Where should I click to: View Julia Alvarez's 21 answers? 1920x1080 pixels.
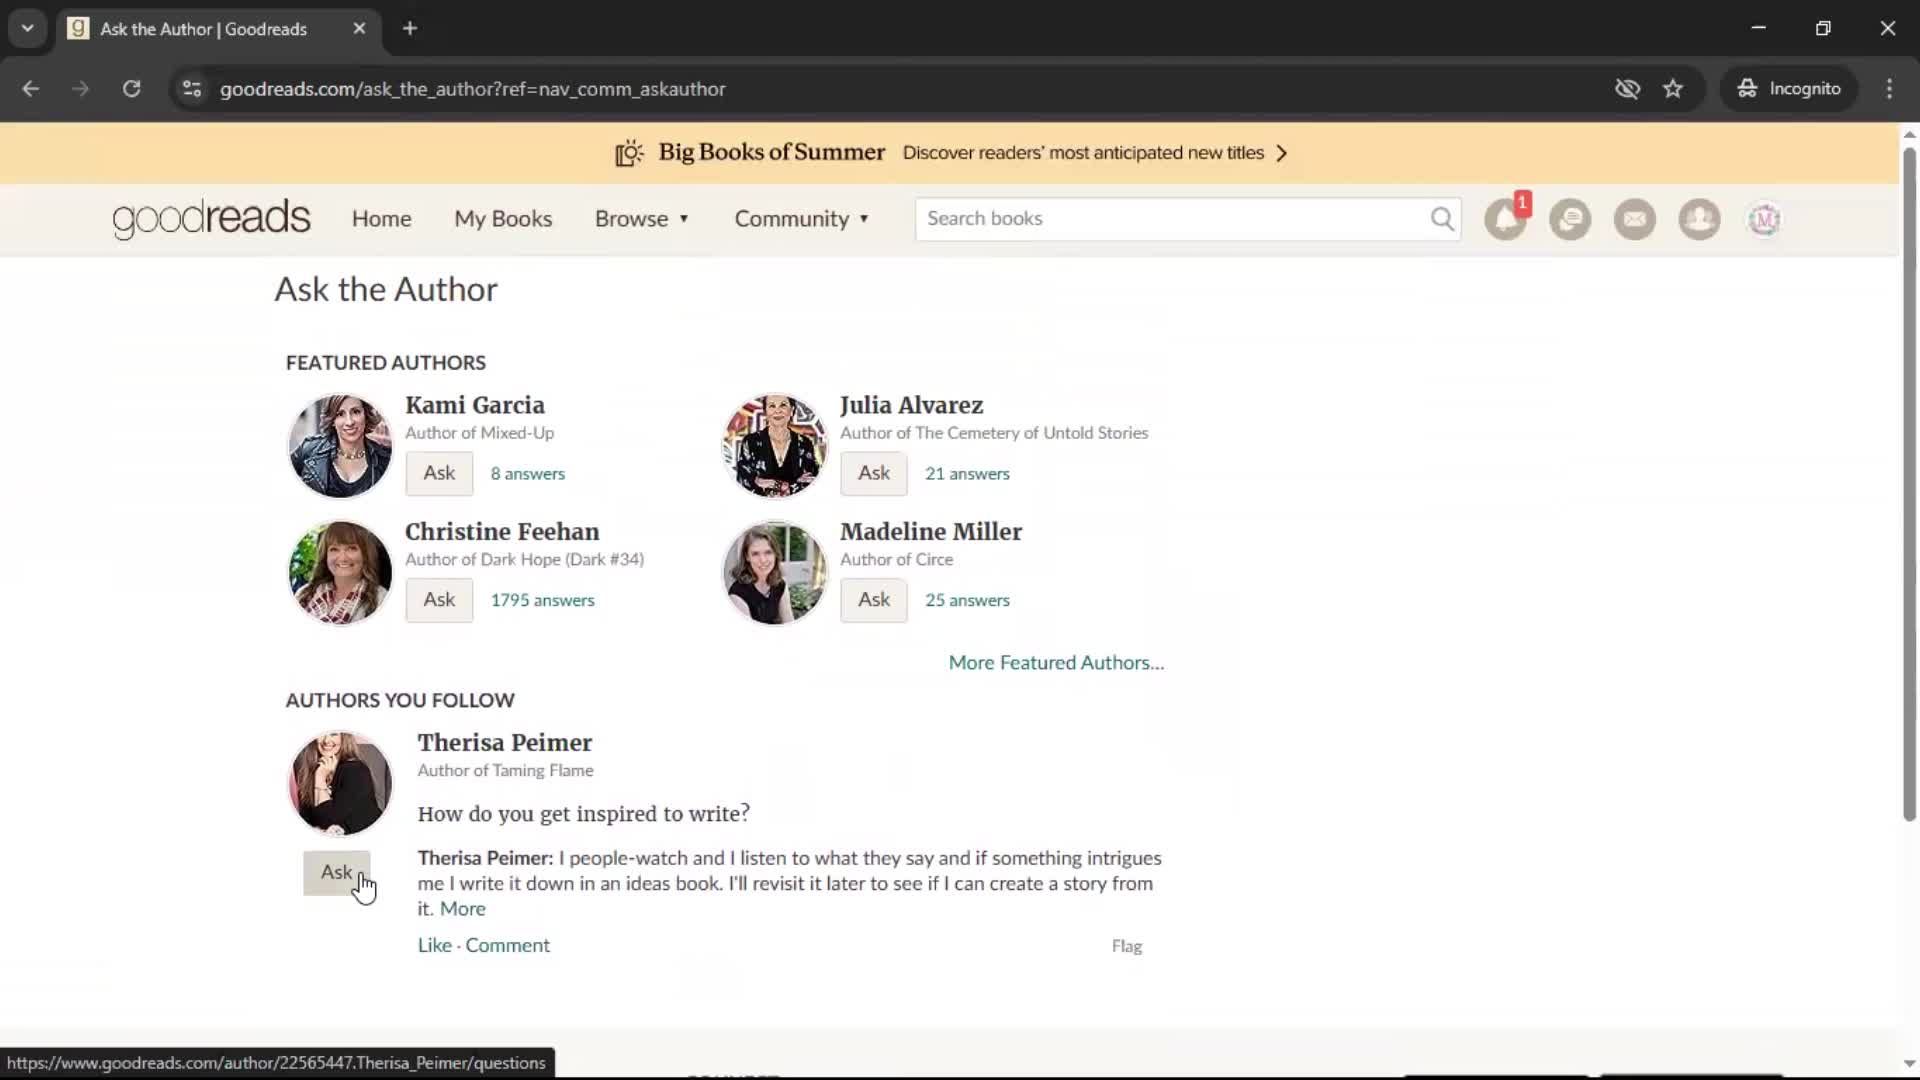(x=967, y=474)
